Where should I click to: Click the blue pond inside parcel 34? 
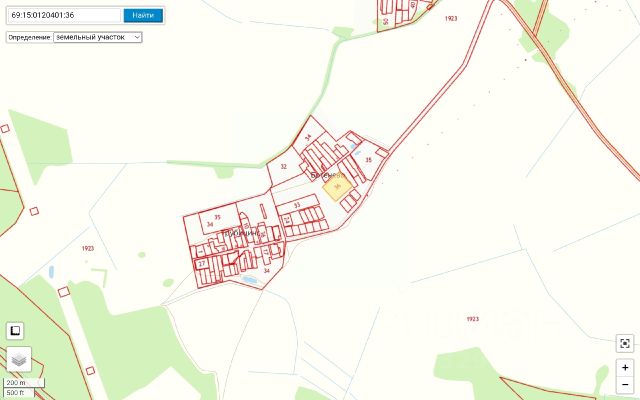point(249,280)
